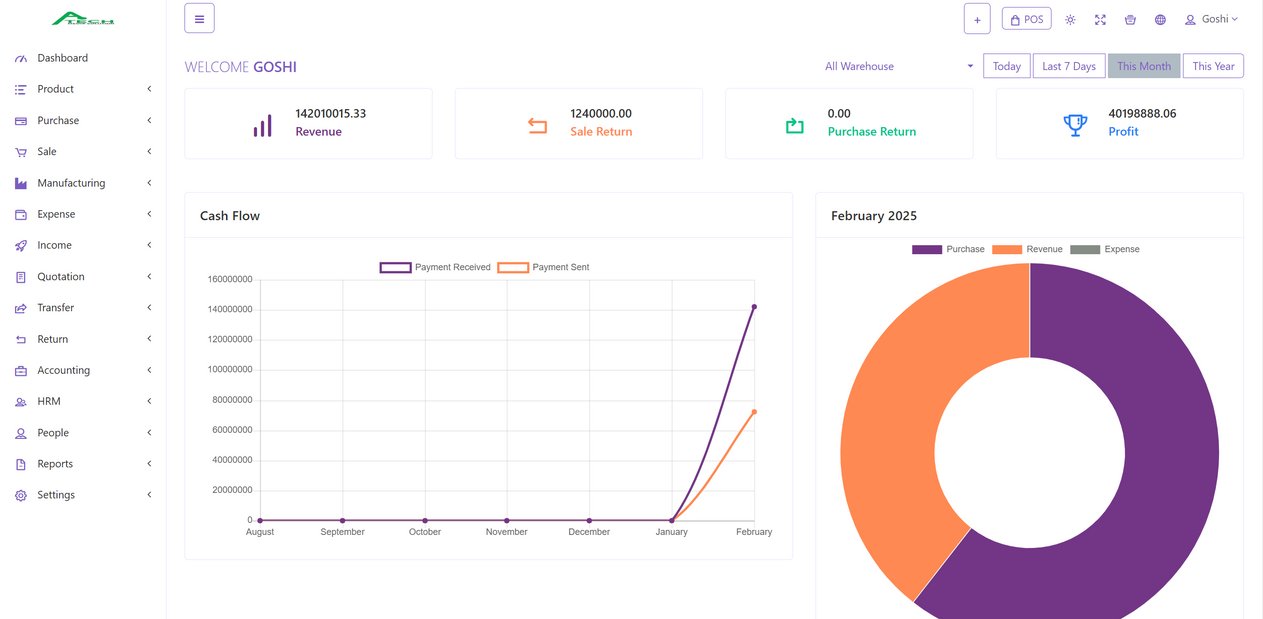Click the Profit trophy icon

click(x=1075, y=125)
